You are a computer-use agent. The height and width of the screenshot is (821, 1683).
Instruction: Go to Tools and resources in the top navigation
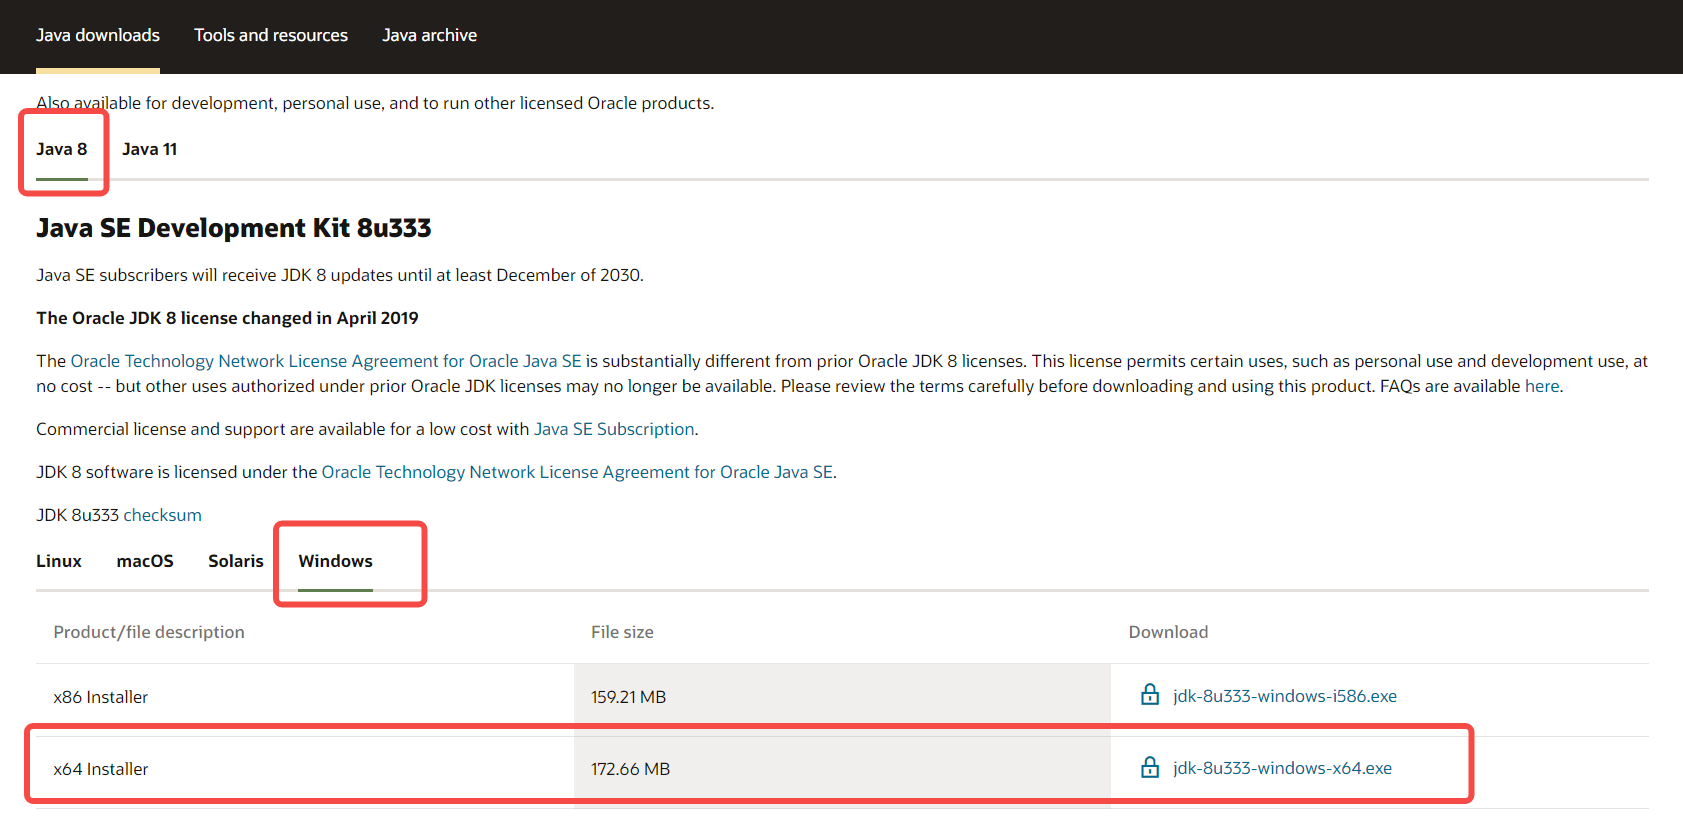pyautogui.click(x=271, y=35)
